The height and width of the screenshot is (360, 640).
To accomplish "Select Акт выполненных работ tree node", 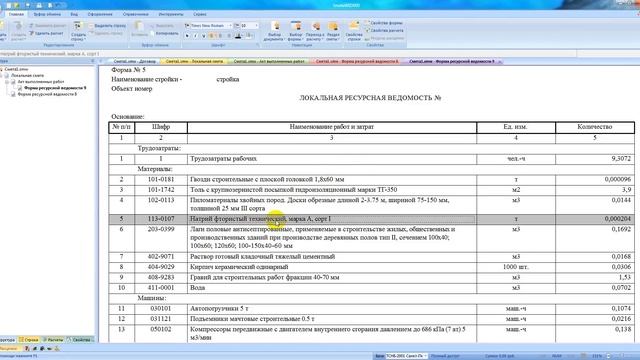I will pyautogui.click(x=41, y=82).
